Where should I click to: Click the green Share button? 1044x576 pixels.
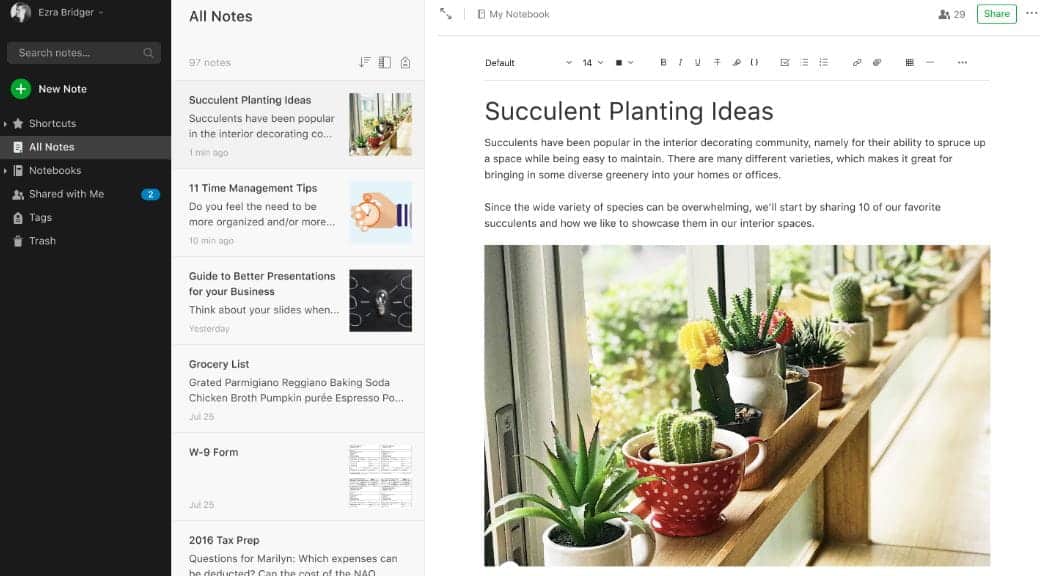click(x=996, y=14)
